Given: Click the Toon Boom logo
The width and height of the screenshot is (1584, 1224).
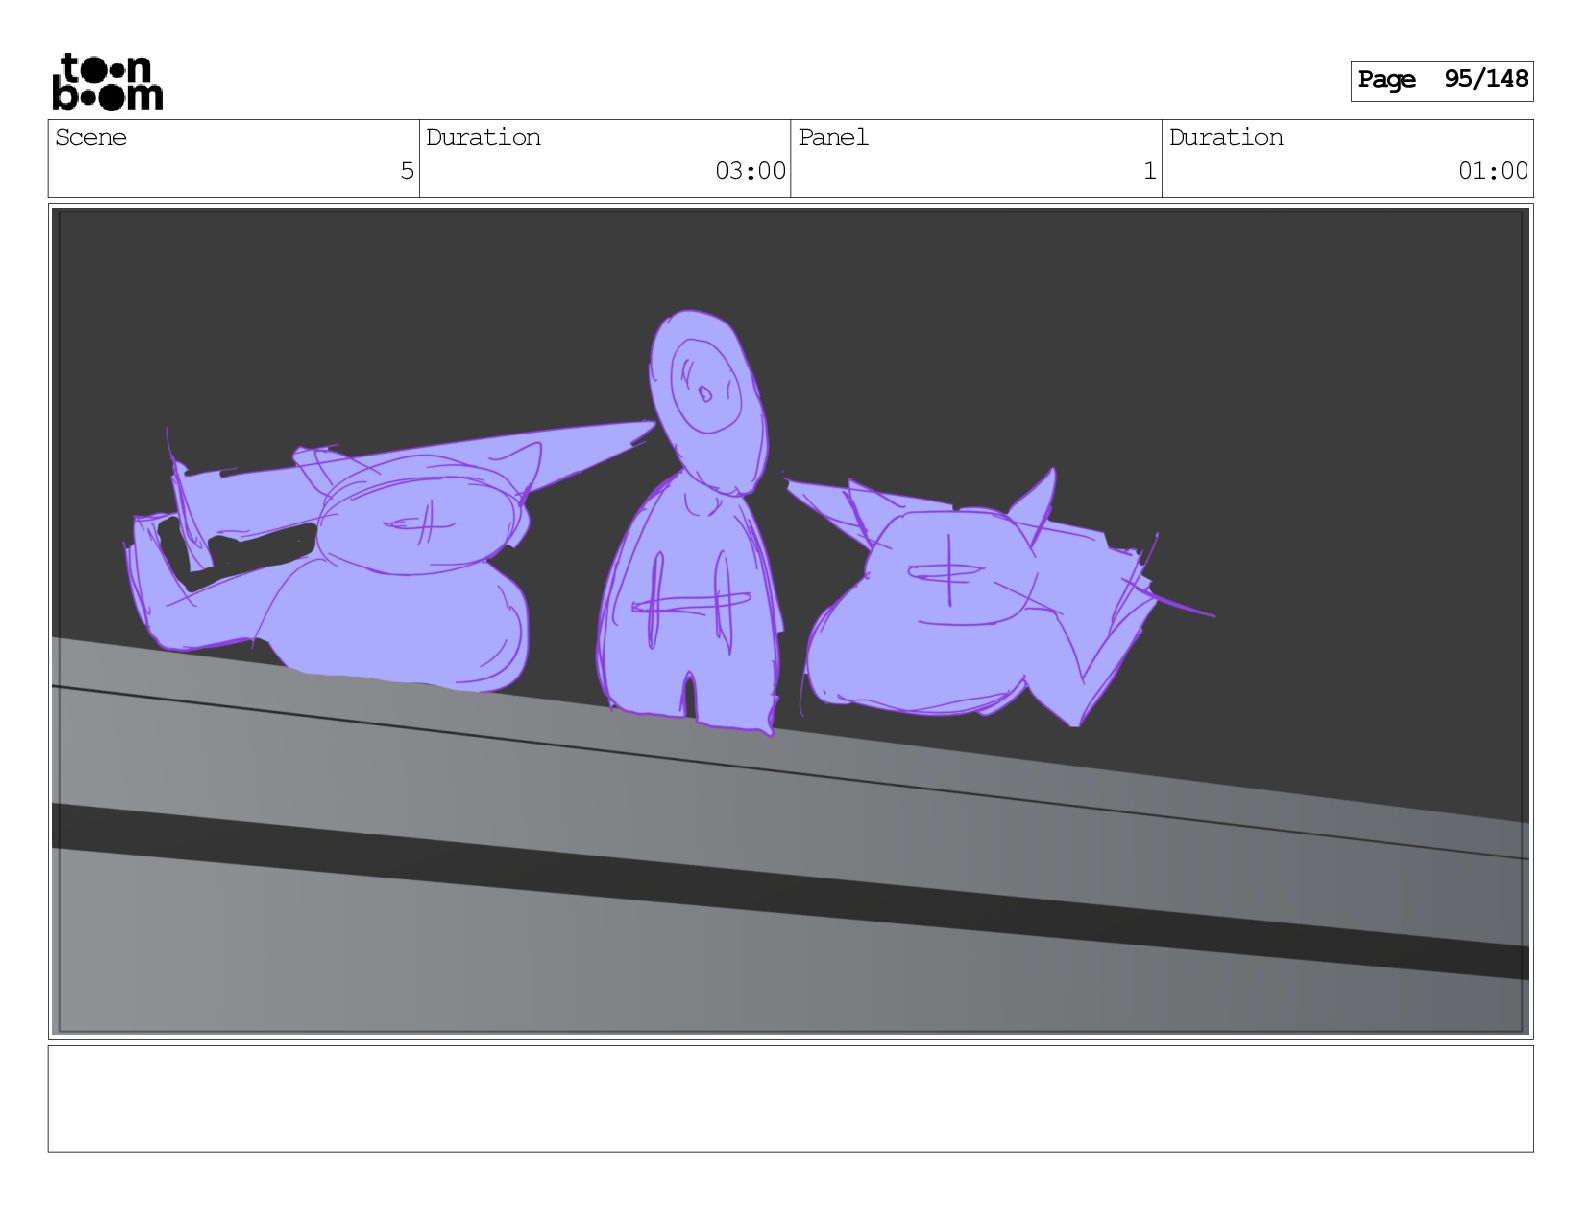Looking at the screenshot, I should pos(107,82).
